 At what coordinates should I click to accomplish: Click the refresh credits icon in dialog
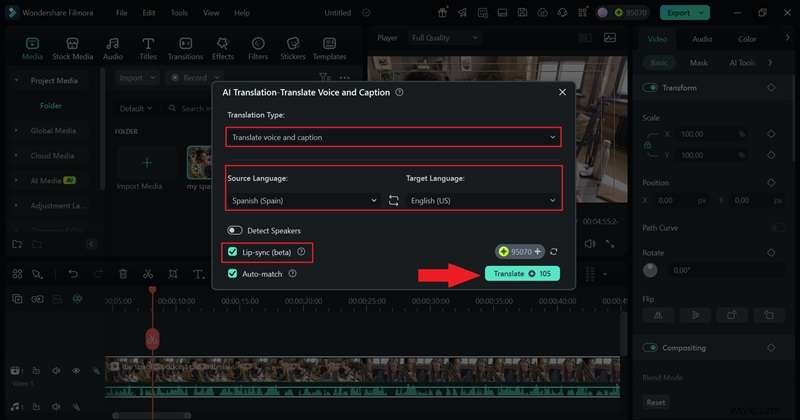tap(554, 252)
